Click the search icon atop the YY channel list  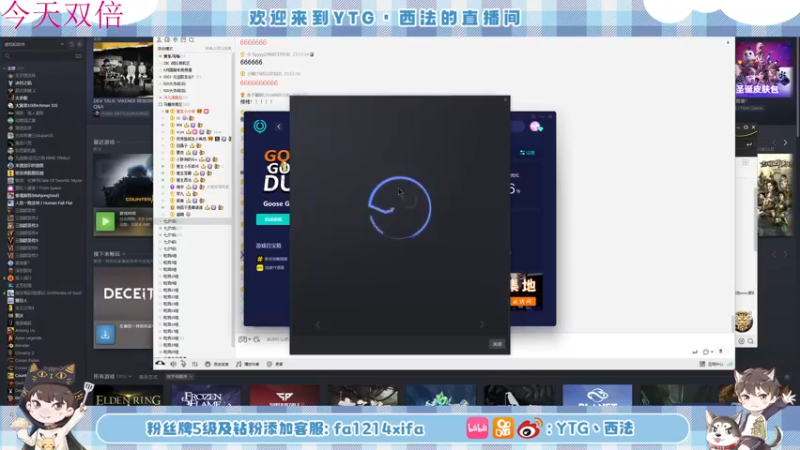[191, 40]
